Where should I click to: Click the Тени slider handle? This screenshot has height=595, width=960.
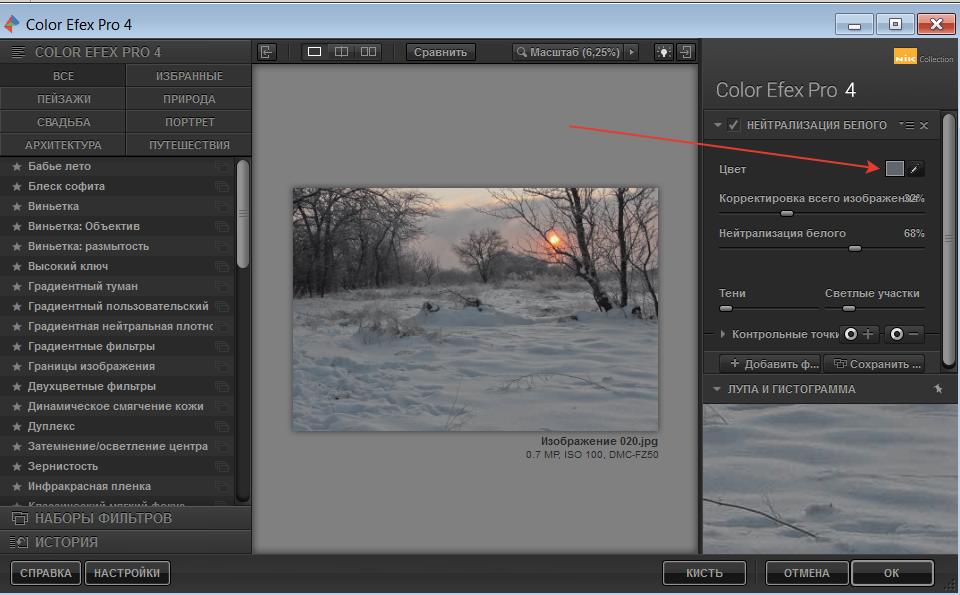pyautogui.click(x=726, y=309)
